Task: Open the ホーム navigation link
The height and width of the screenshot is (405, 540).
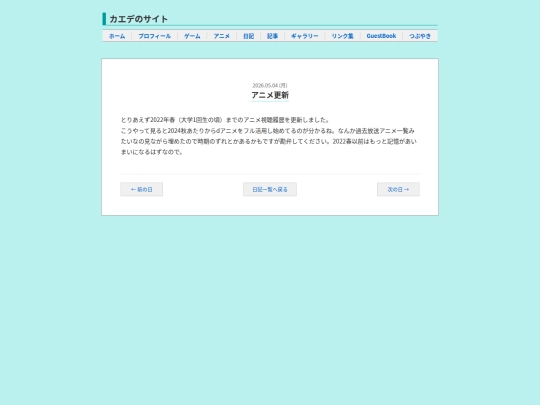Action: pos(117,36)
